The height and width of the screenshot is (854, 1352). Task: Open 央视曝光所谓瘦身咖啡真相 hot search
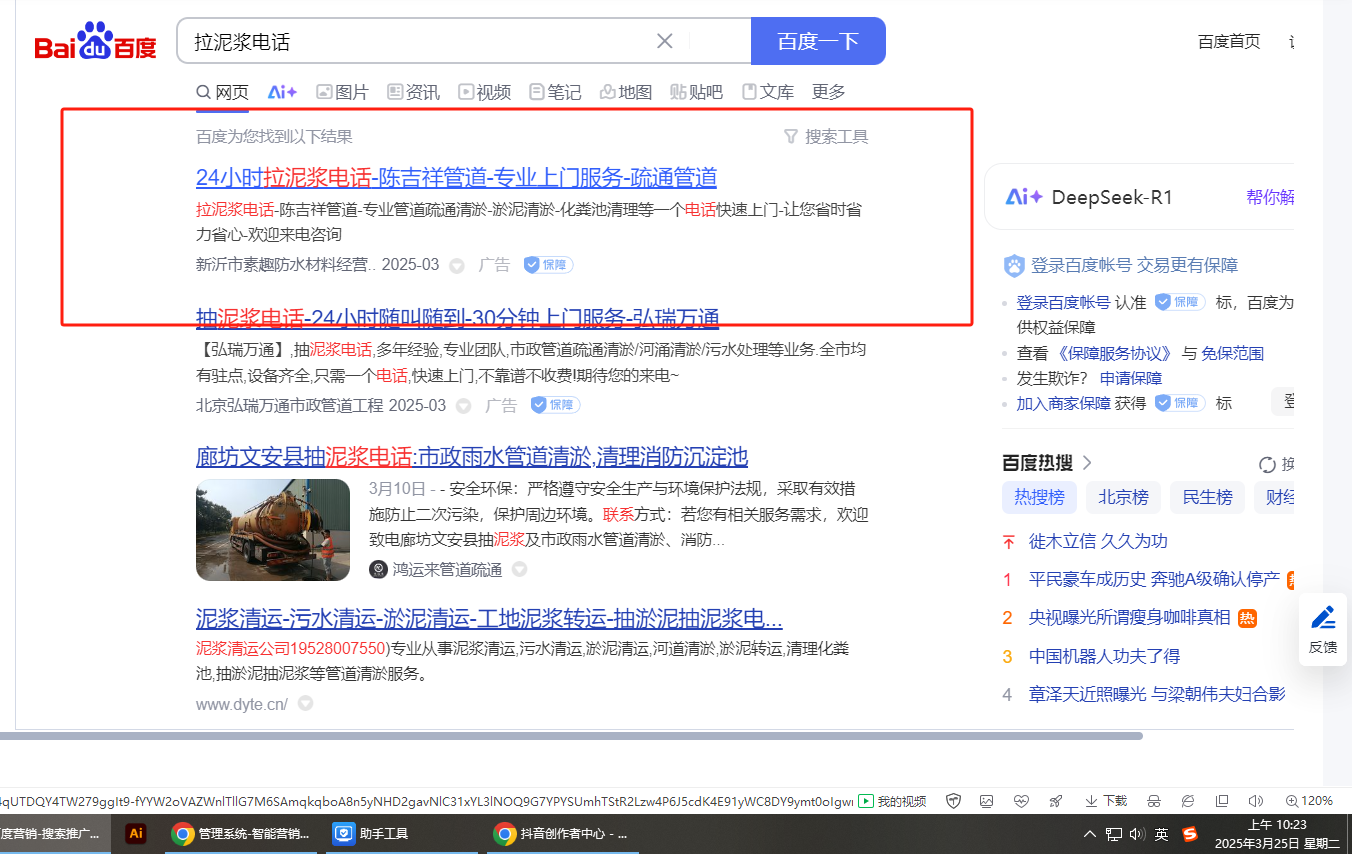pyautogui.click(x=1129, y=618)
